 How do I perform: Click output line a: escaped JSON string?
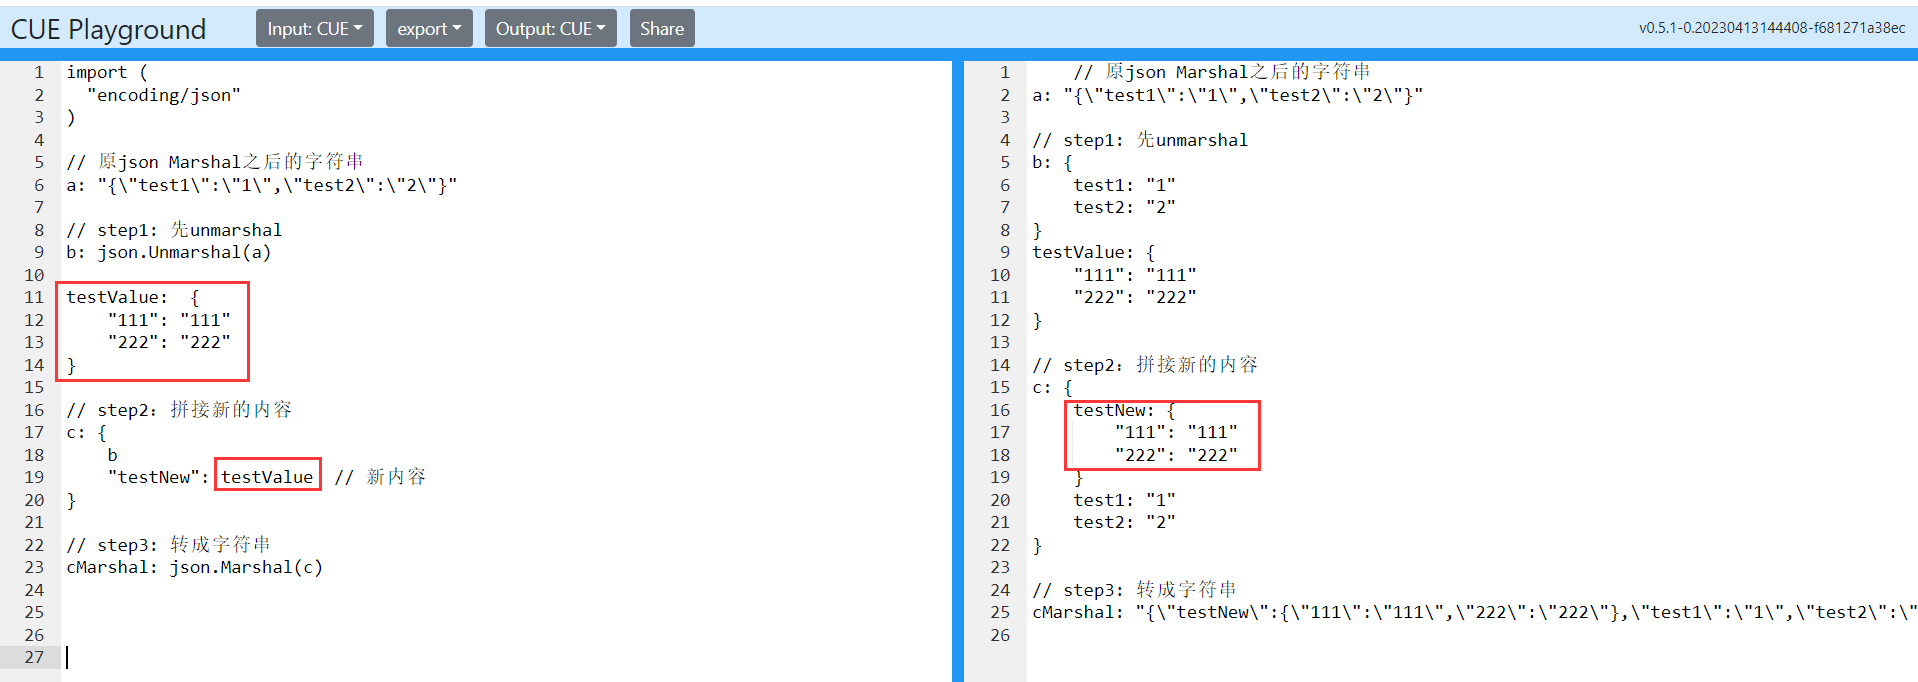click(1228, 95)
